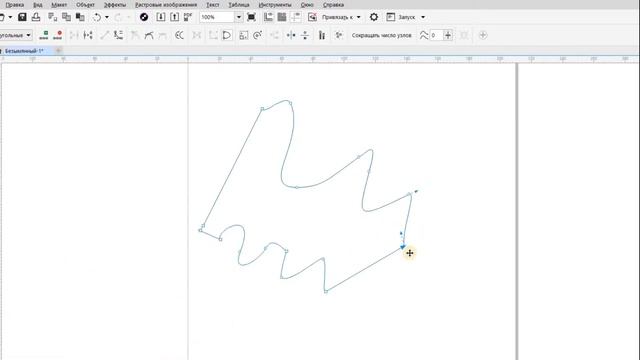Click the red Delete nodes icon
640x360 pixels.
(58, 35)
